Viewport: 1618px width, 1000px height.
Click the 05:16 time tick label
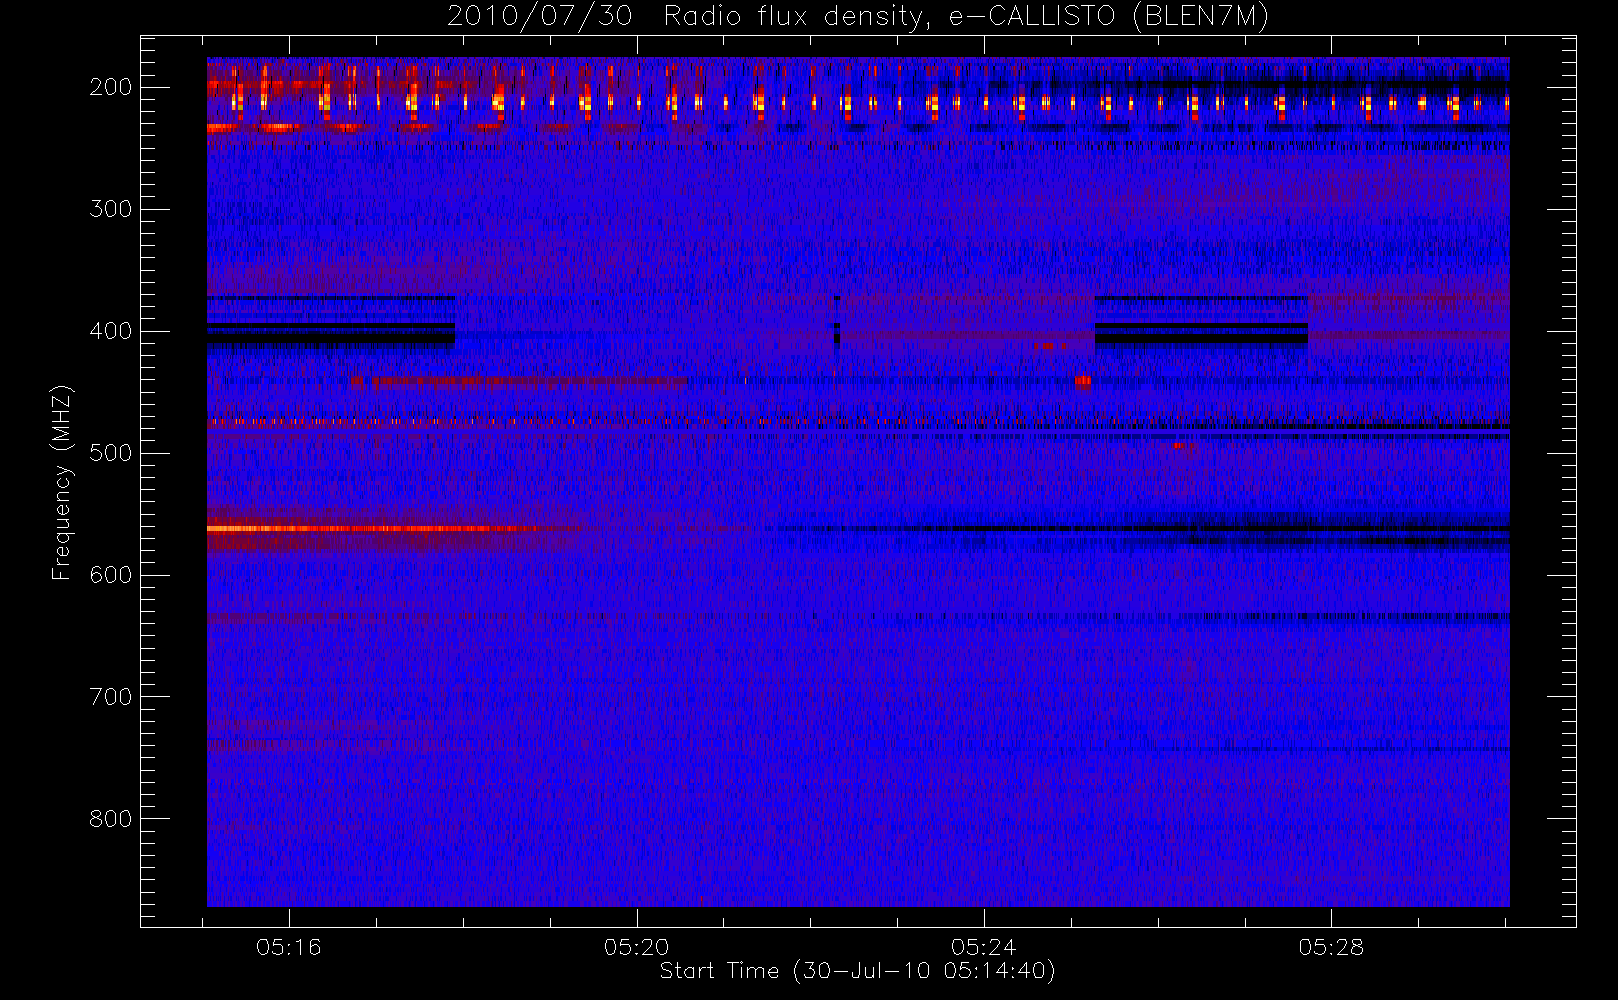click(289, 947)
